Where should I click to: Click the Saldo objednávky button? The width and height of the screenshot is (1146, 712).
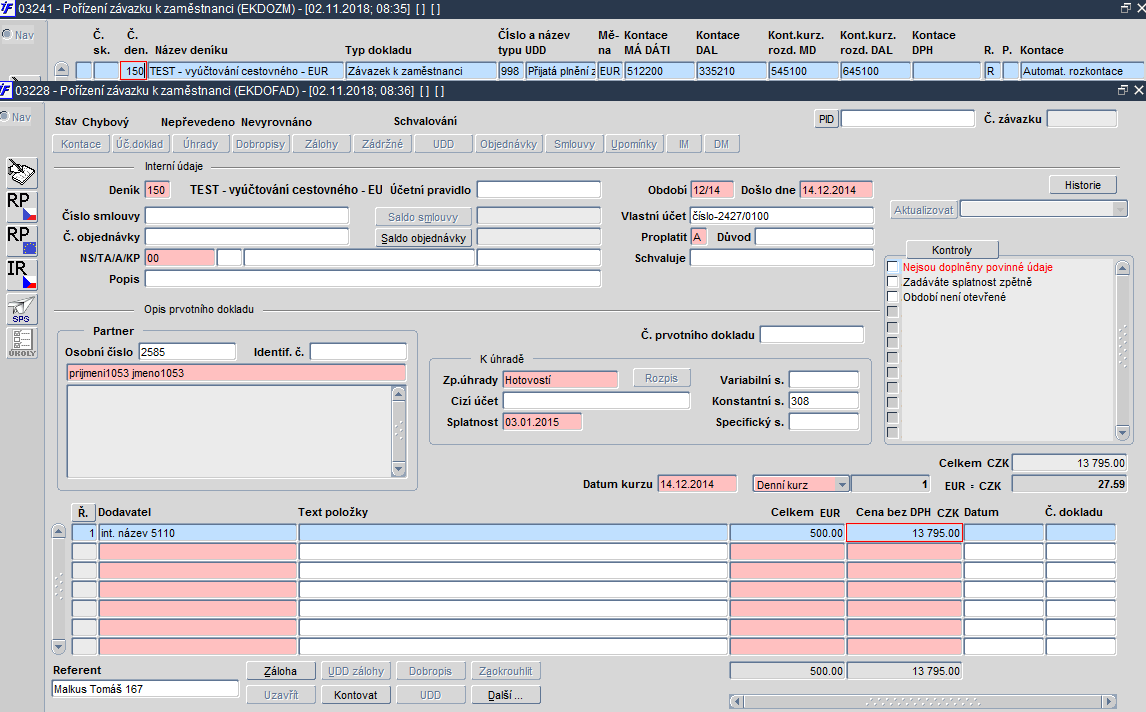(x=424, y=238)
